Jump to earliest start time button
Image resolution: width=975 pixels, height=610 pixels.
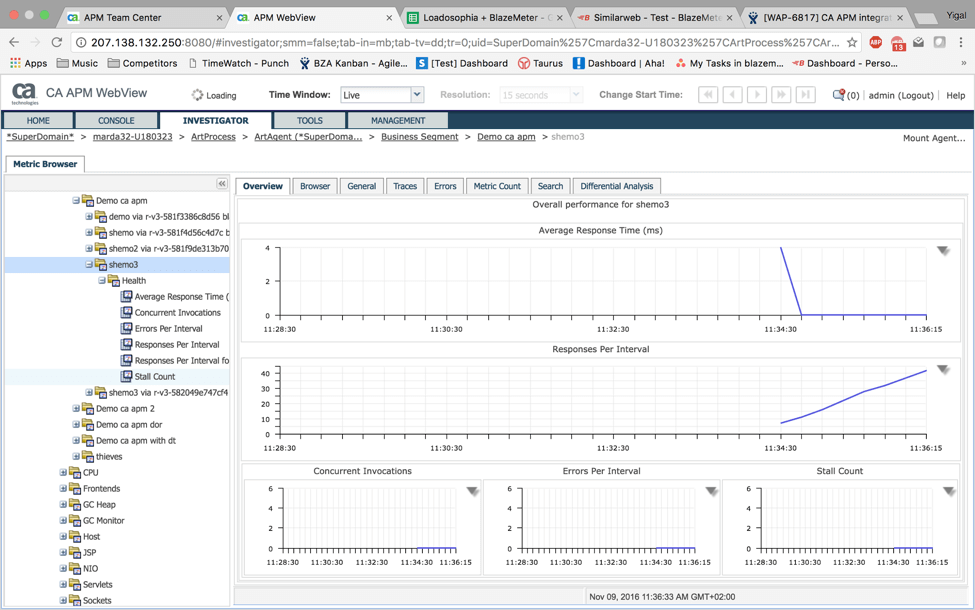(x=708, y=95)
